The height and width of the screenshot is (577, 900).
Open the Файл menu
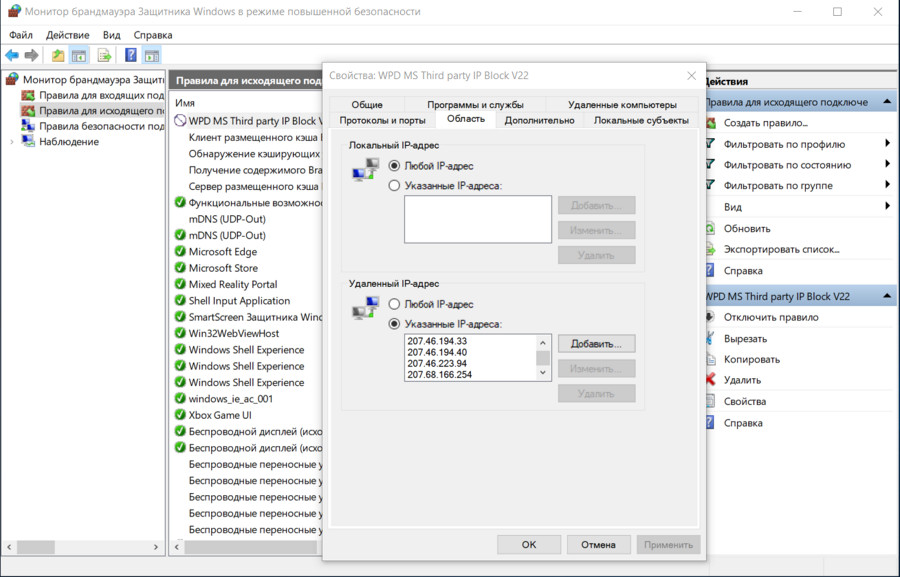pos(21,35)
